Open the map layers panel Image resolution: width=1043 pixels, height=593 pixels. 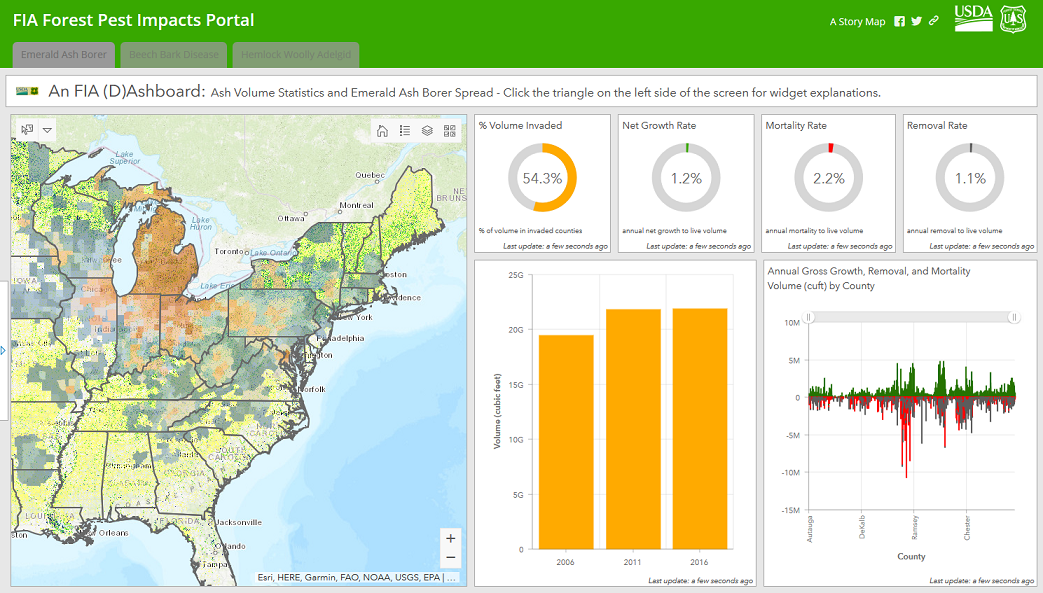pos(427,130)
